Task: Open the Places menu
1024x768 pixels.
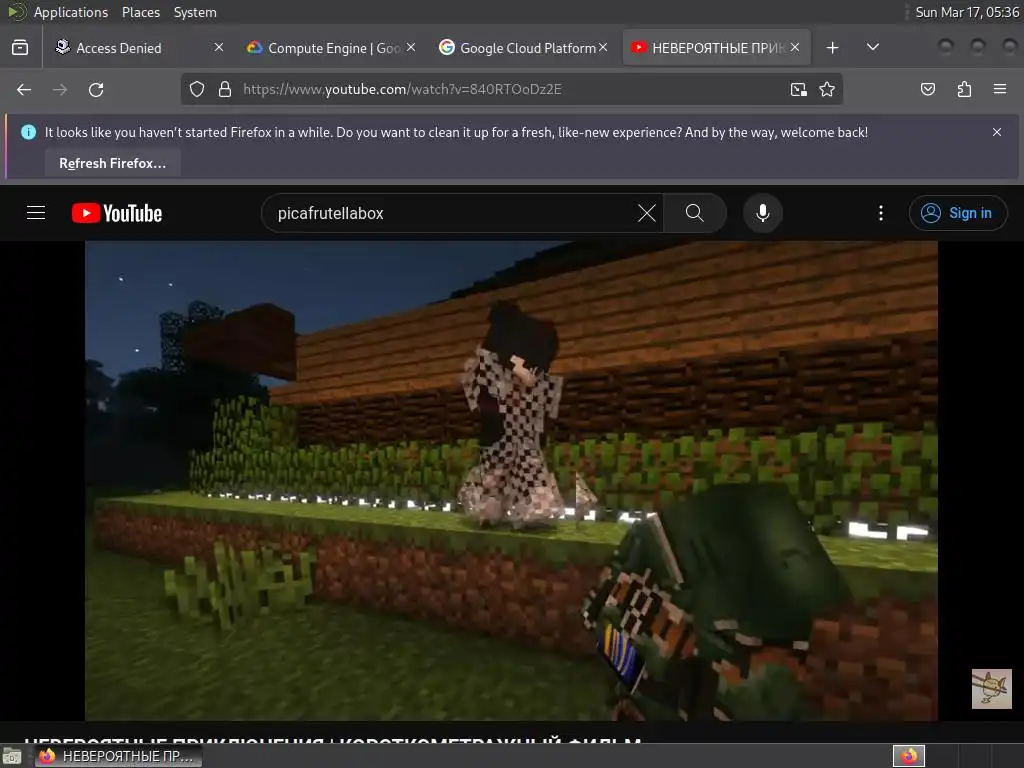Action: [140, 12]
